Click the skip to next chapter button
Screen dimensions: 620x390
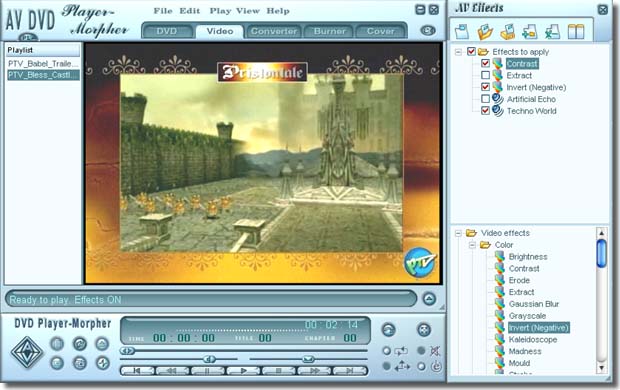click(x=350, y=371)
